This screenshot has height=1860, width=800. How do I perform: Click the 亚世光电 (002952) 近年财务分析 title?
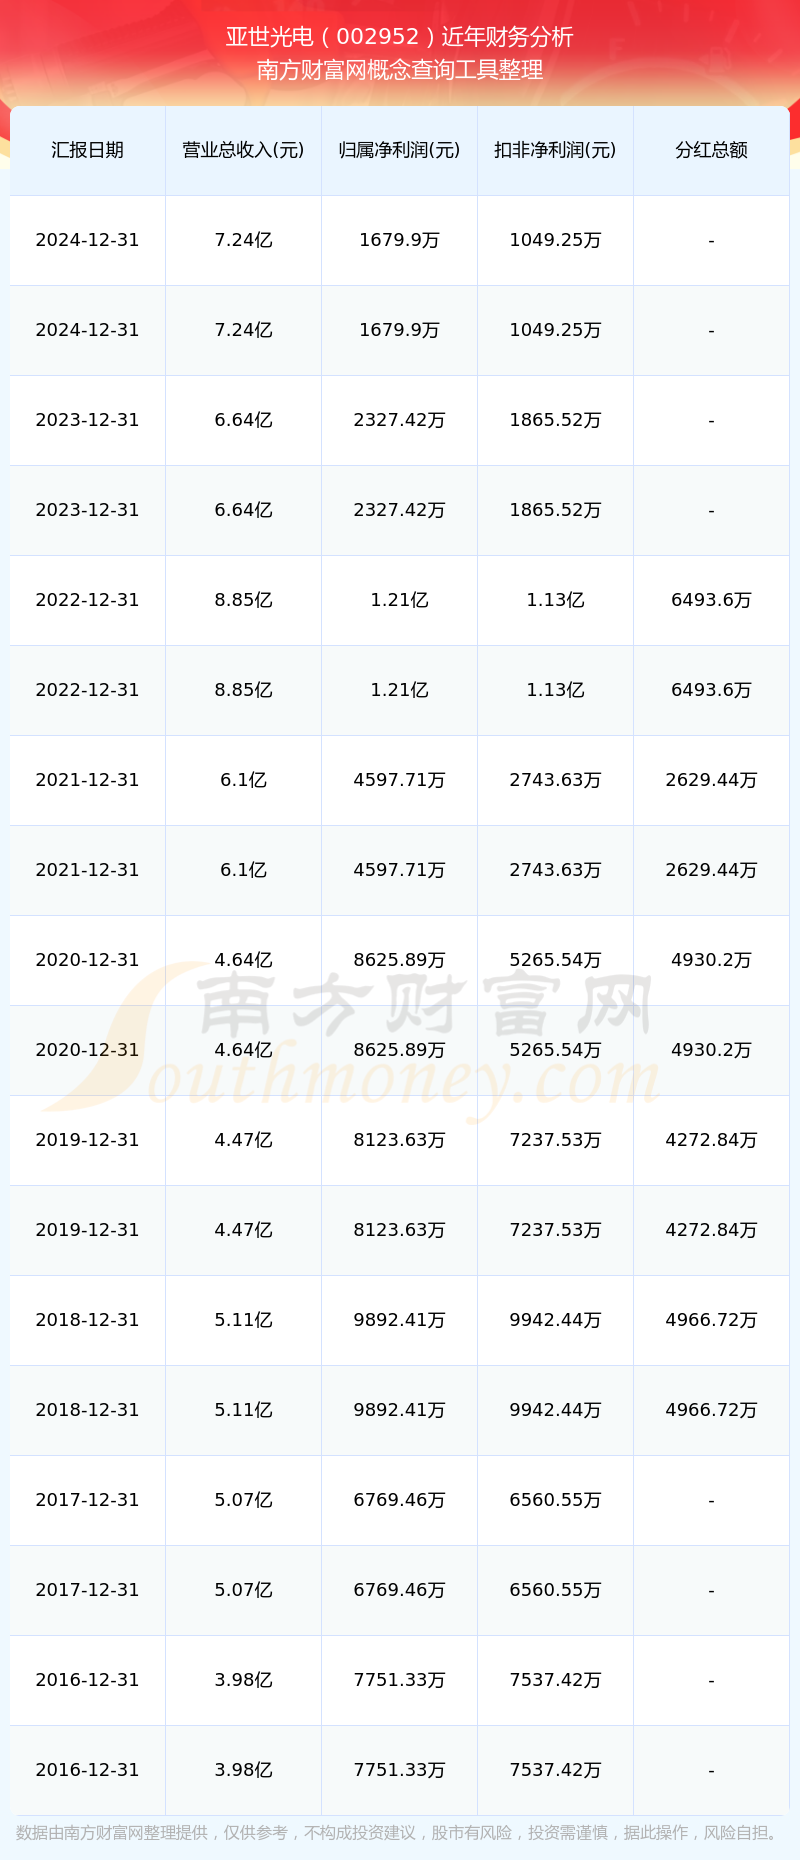point(400,37)
